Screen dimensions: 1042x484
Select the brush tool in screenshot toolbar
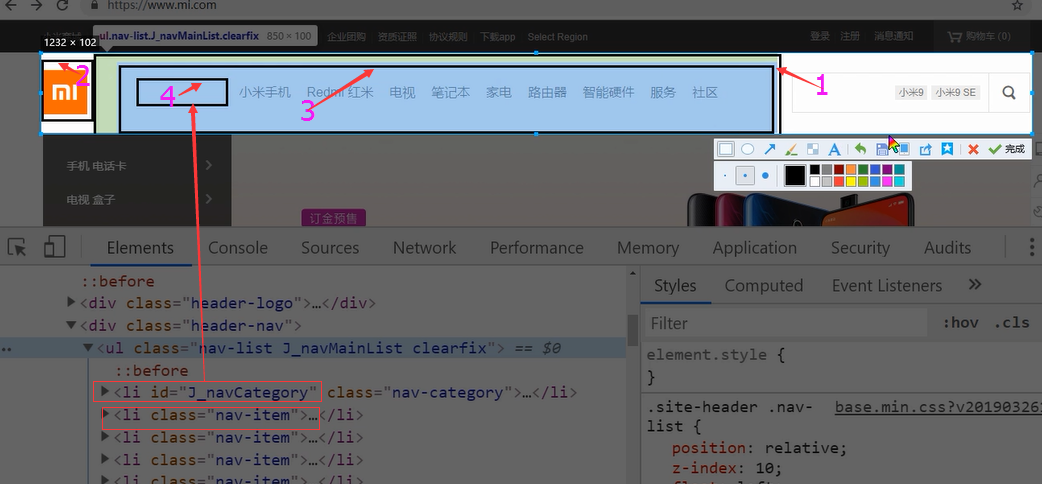(x=791, y=149)
